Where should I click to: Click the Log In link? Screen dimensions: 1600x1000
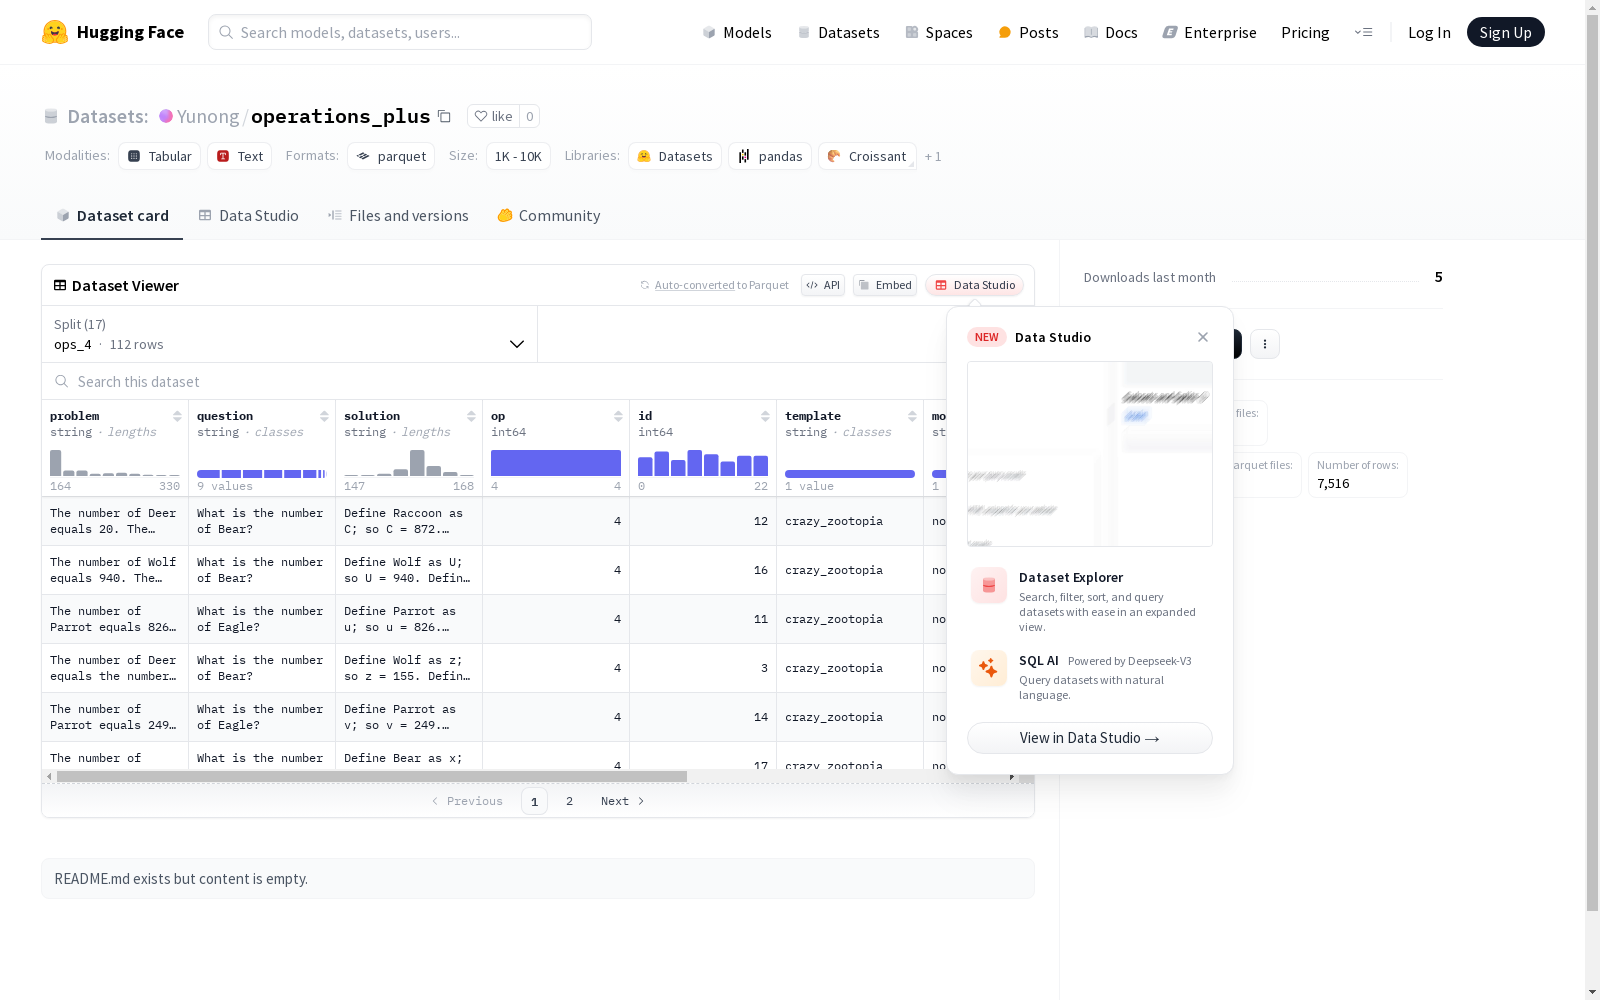click(1429, 32)
